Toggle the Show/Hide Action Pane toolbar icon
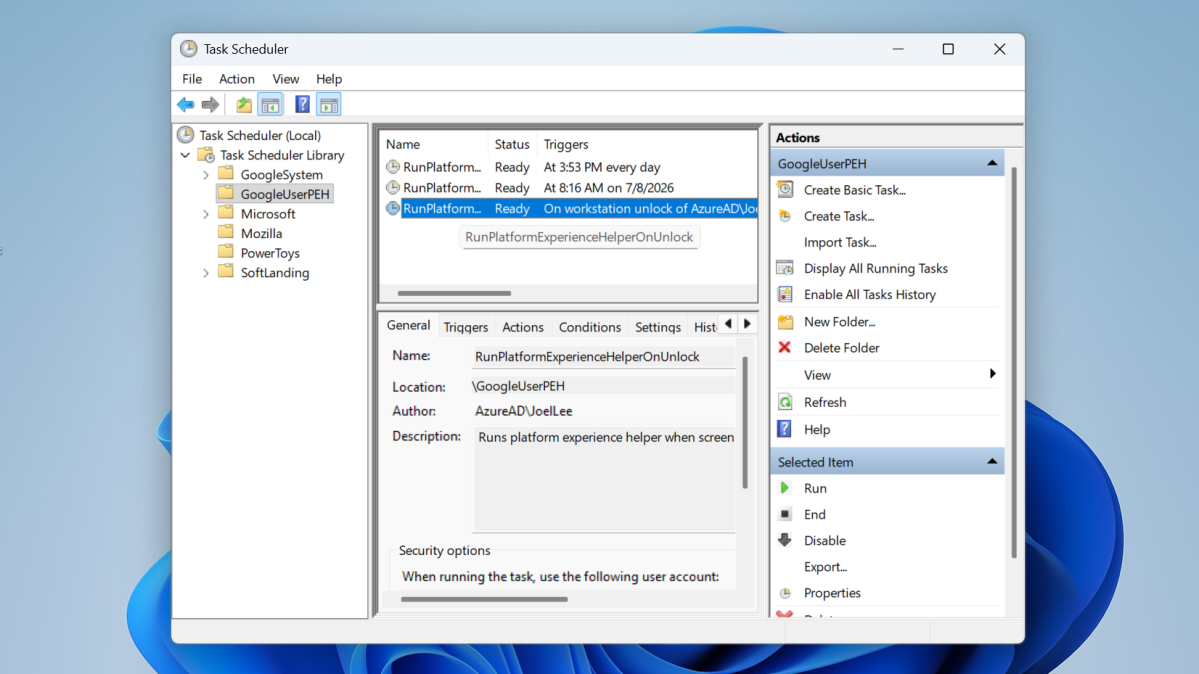 pyautogui.click(x=329, y=105)
